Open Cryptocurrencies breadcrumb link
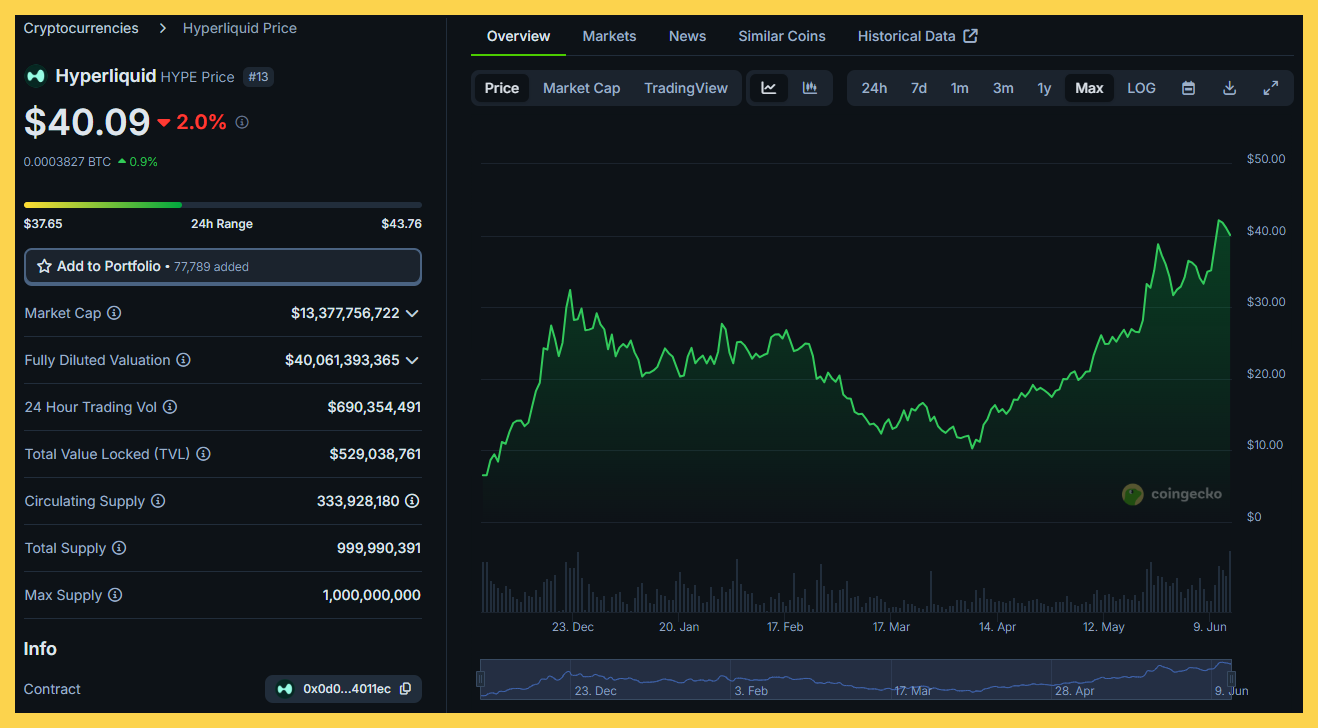Image resolution: width=1318 pixels, height=728 pixels. pos(81,28)
